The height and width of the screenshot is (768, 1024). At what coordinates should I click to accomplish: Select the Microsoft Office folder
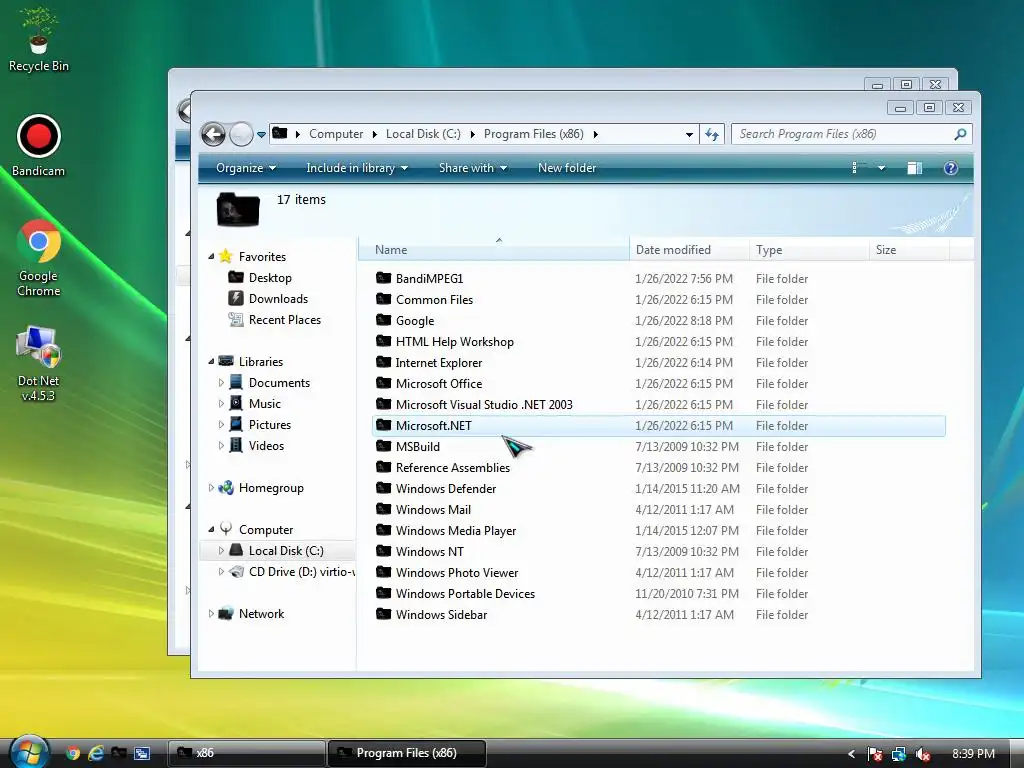[x=439, y=383]
